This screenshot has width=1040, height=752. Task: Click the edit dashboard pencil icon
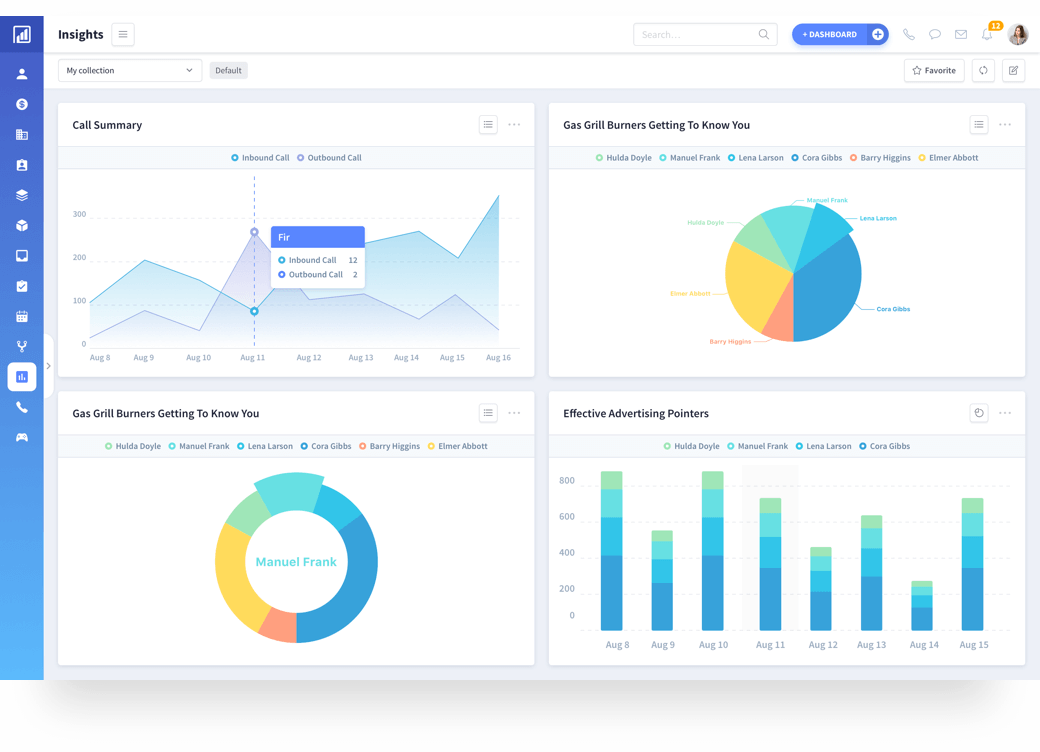pyautogui.click(x=1013, y=71)
